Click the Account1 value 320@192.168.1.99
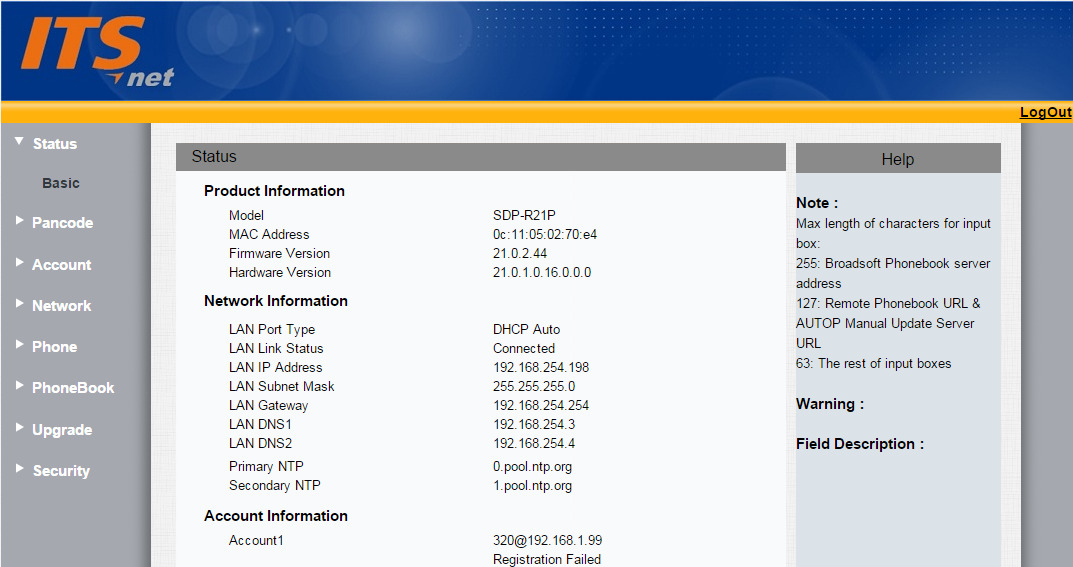1073x567 pixels. (547, 541)
